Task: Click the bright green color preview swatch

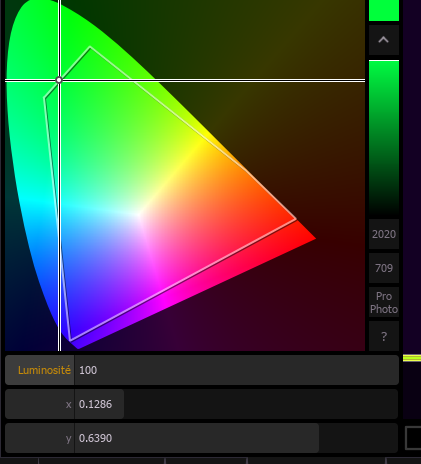Action: click(x=384, y=10)
